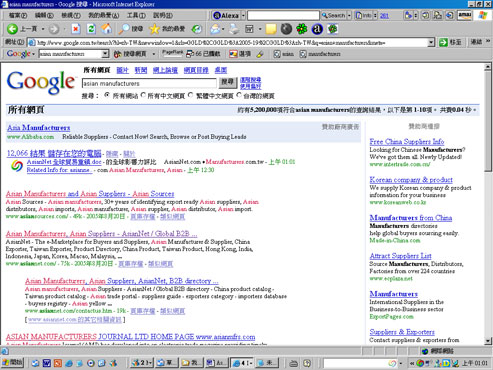Select the all Chinese pages radio button
Viewport: 493px width, 370px height.
tap(143, 95)
